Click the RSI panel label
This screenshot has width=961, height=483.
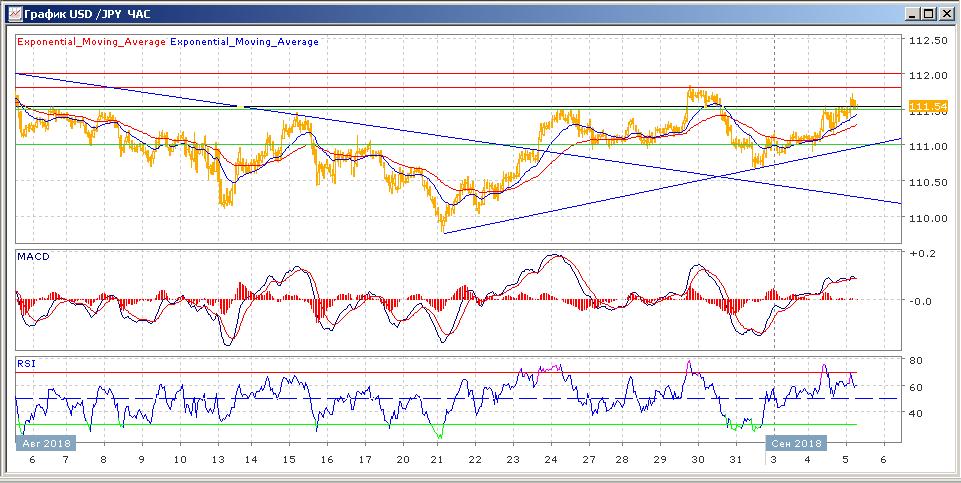tap(26, 363)
